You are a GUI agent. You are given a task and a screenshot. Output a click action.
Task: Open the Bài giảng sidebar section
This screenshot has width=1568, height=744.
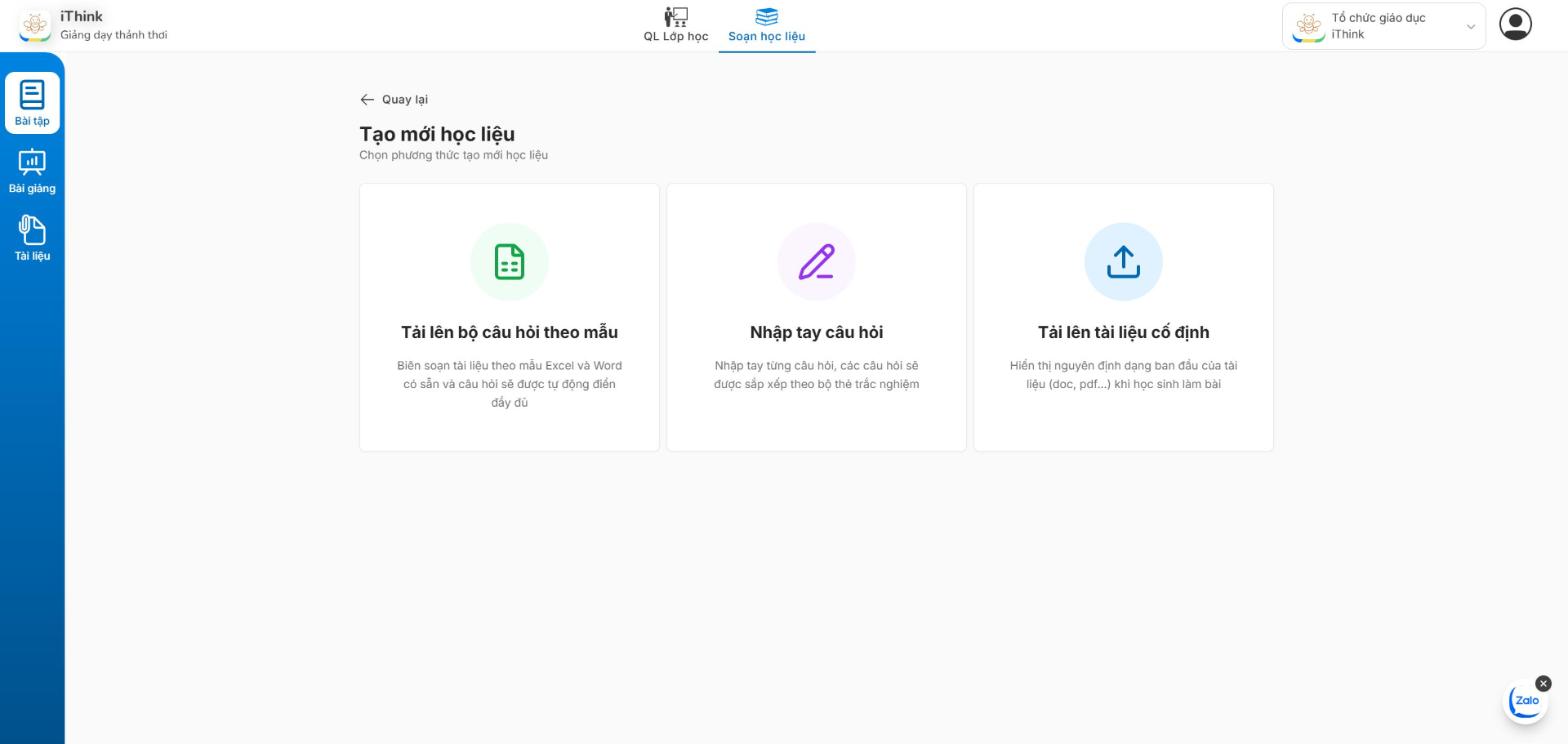pyautogui.click(x=32, y=171)
